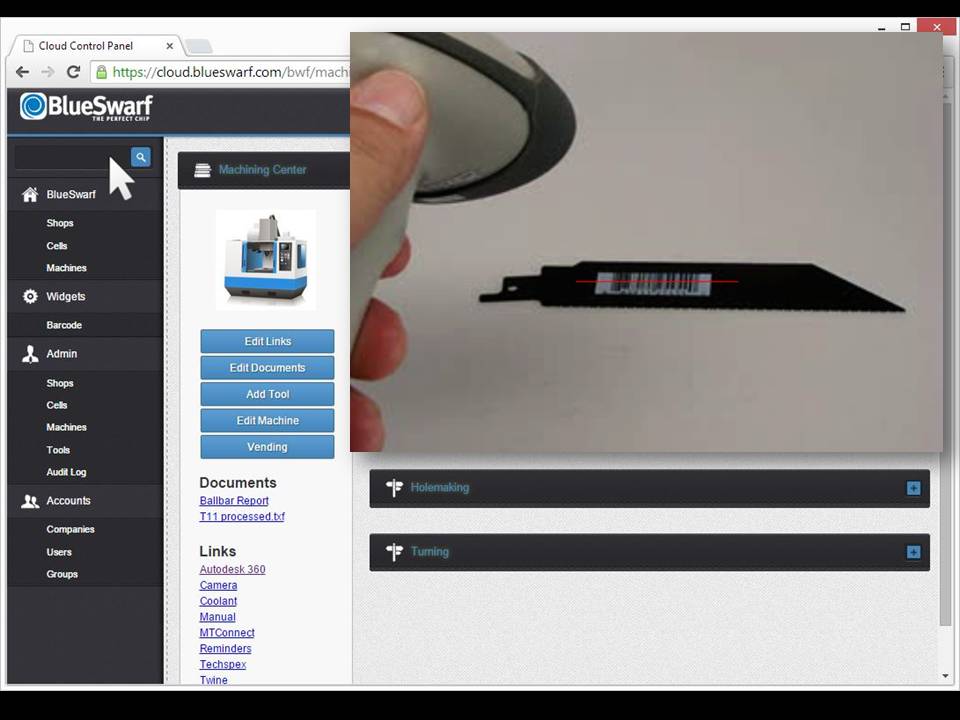Reload the page with the refresh icon
The image size is (960, 720).
click(x=73, y=72)
